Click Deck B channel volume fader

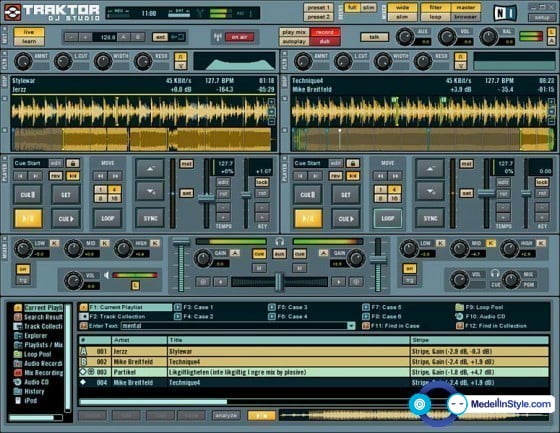378,259
